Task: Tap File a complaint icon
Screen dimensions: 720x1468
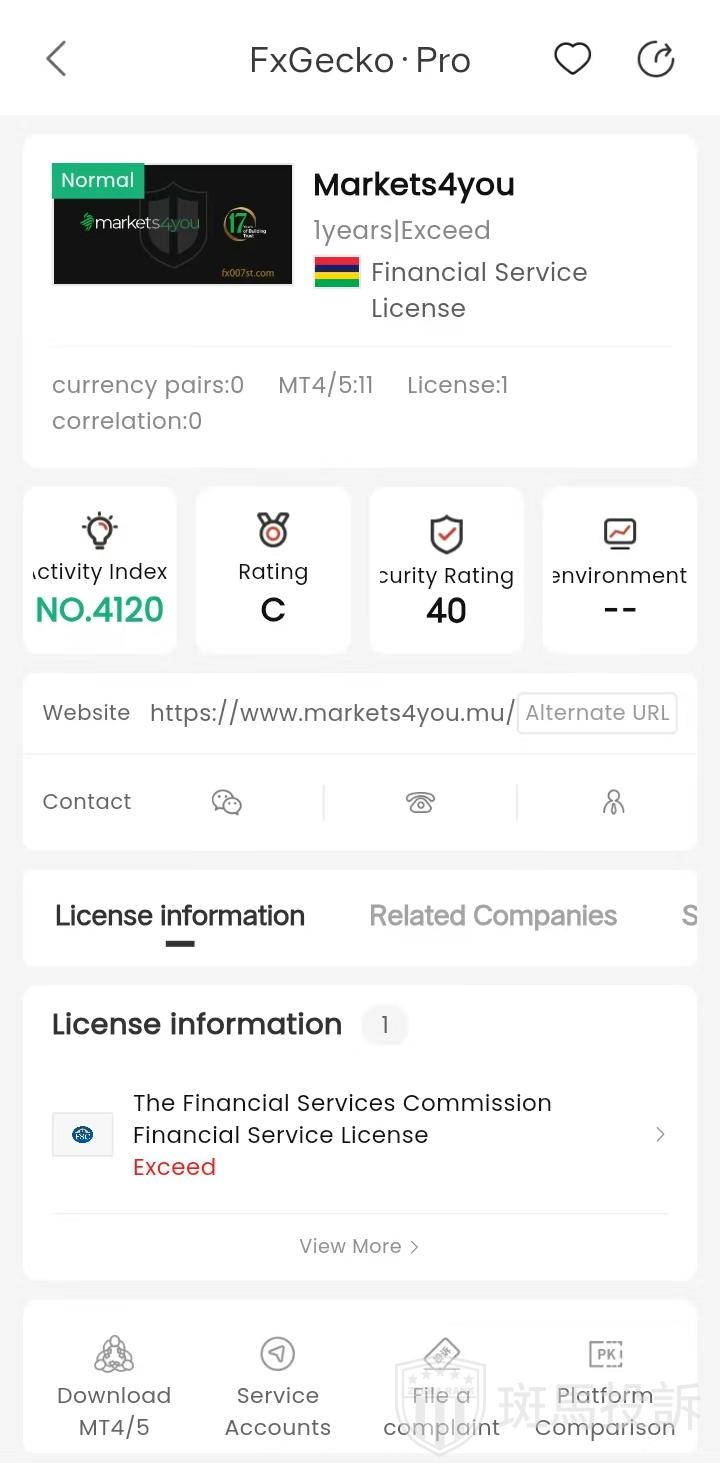Action: coord(441,1355)
